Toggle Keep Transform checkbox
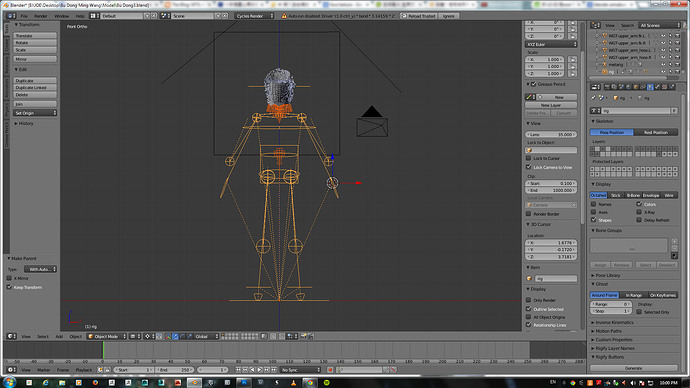Image resolution: width=690 pixels, height=388 pixels. [9, 287]
